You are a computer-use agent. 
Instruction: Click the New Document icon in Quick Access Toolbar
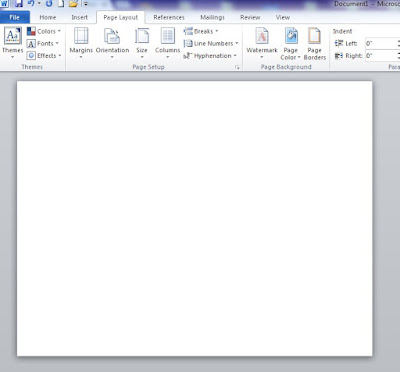61,4
